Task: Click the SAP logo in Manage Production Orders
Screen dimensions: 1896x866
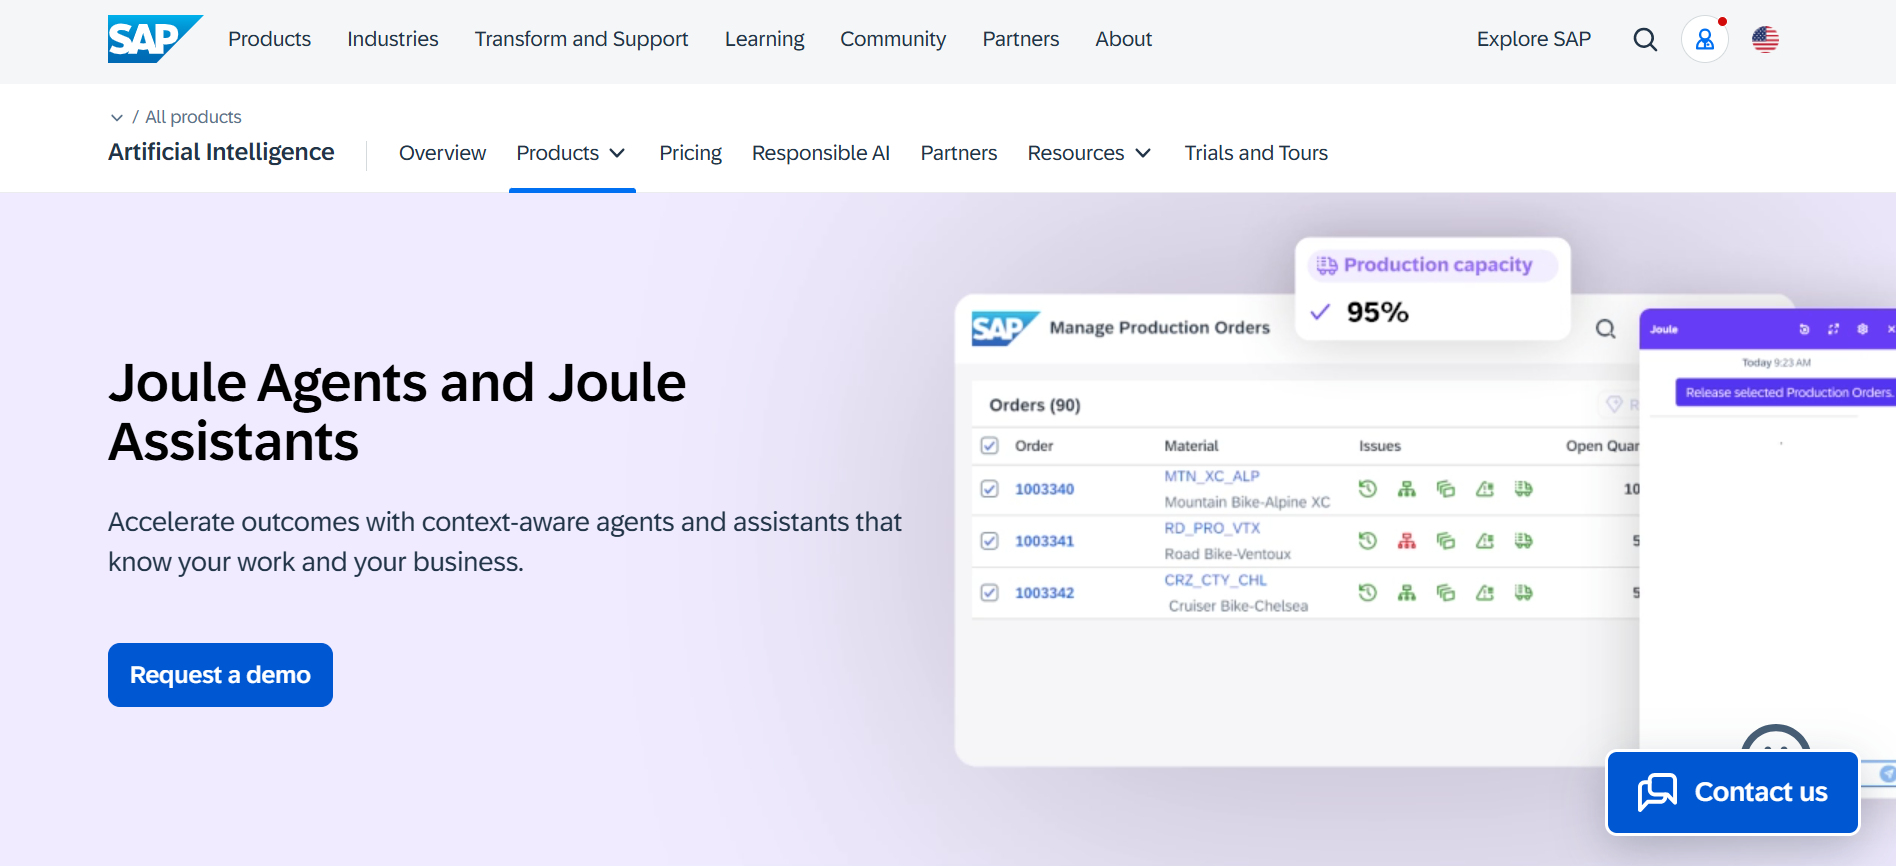Action: [x=1005, y=328]
